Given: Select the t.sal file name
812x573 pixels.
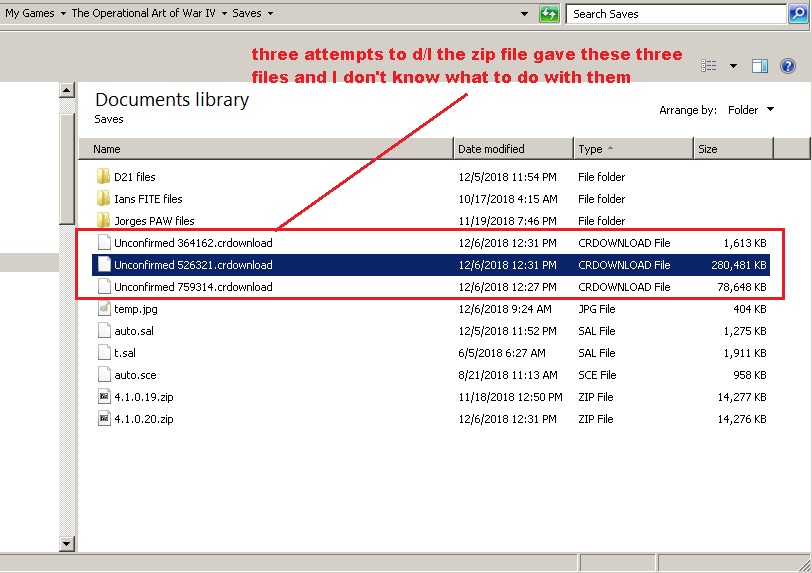Looking at the screenshot, I should point(125,353).
